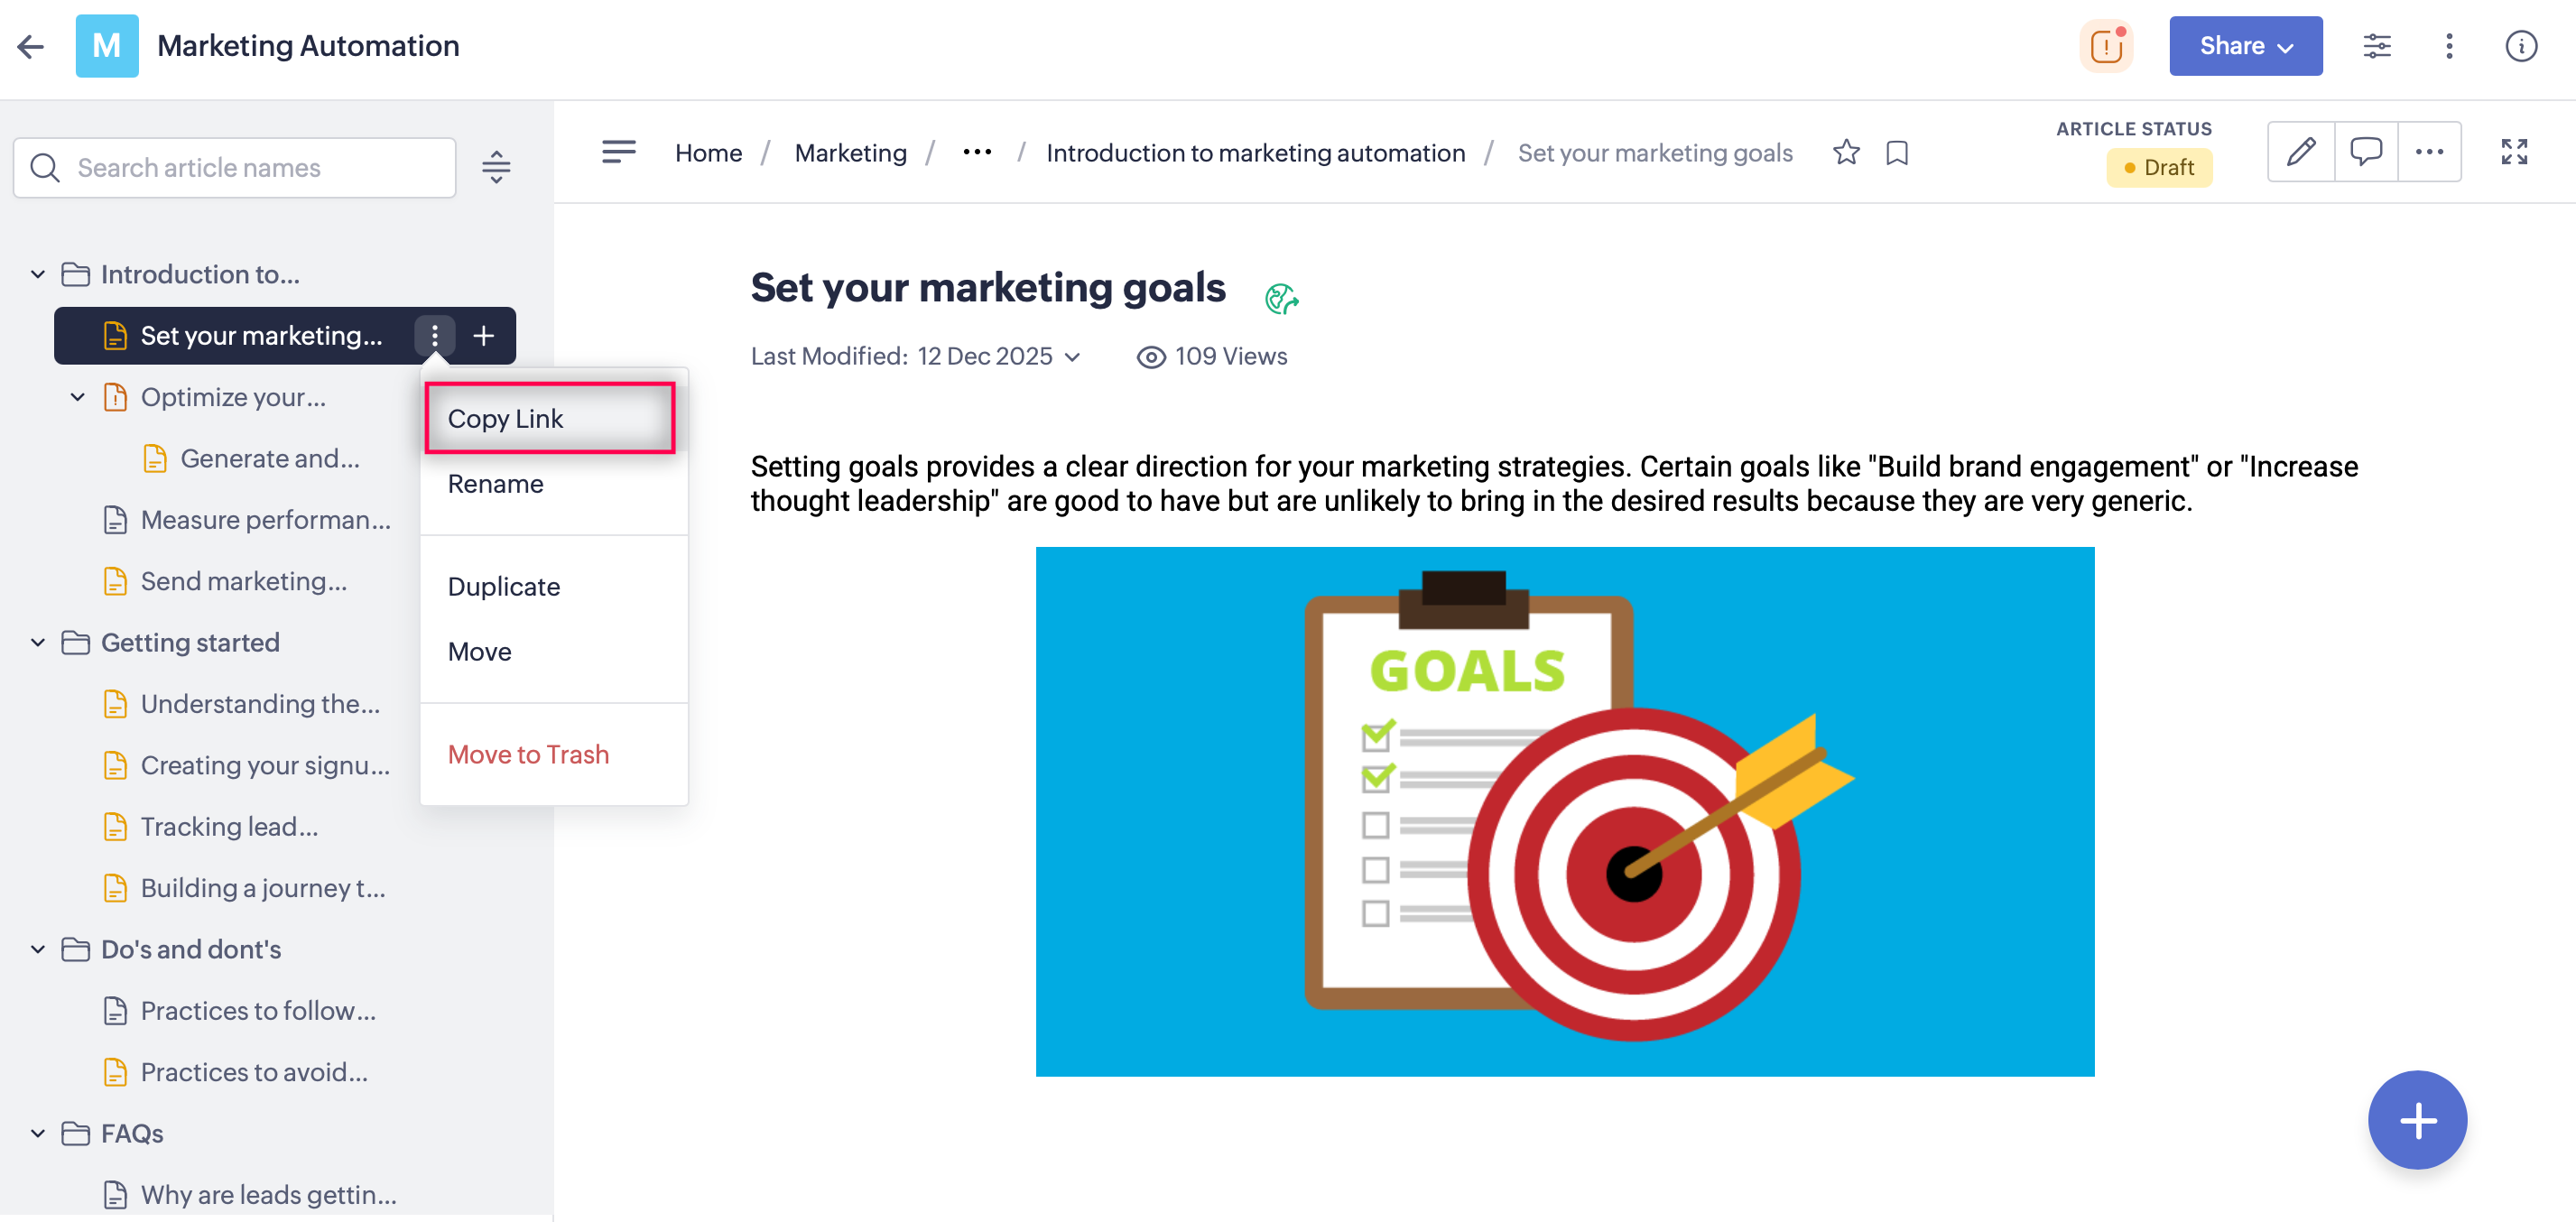Choose Move to Trash menu option
The image size is (2576, 1222).
point(528,754)
